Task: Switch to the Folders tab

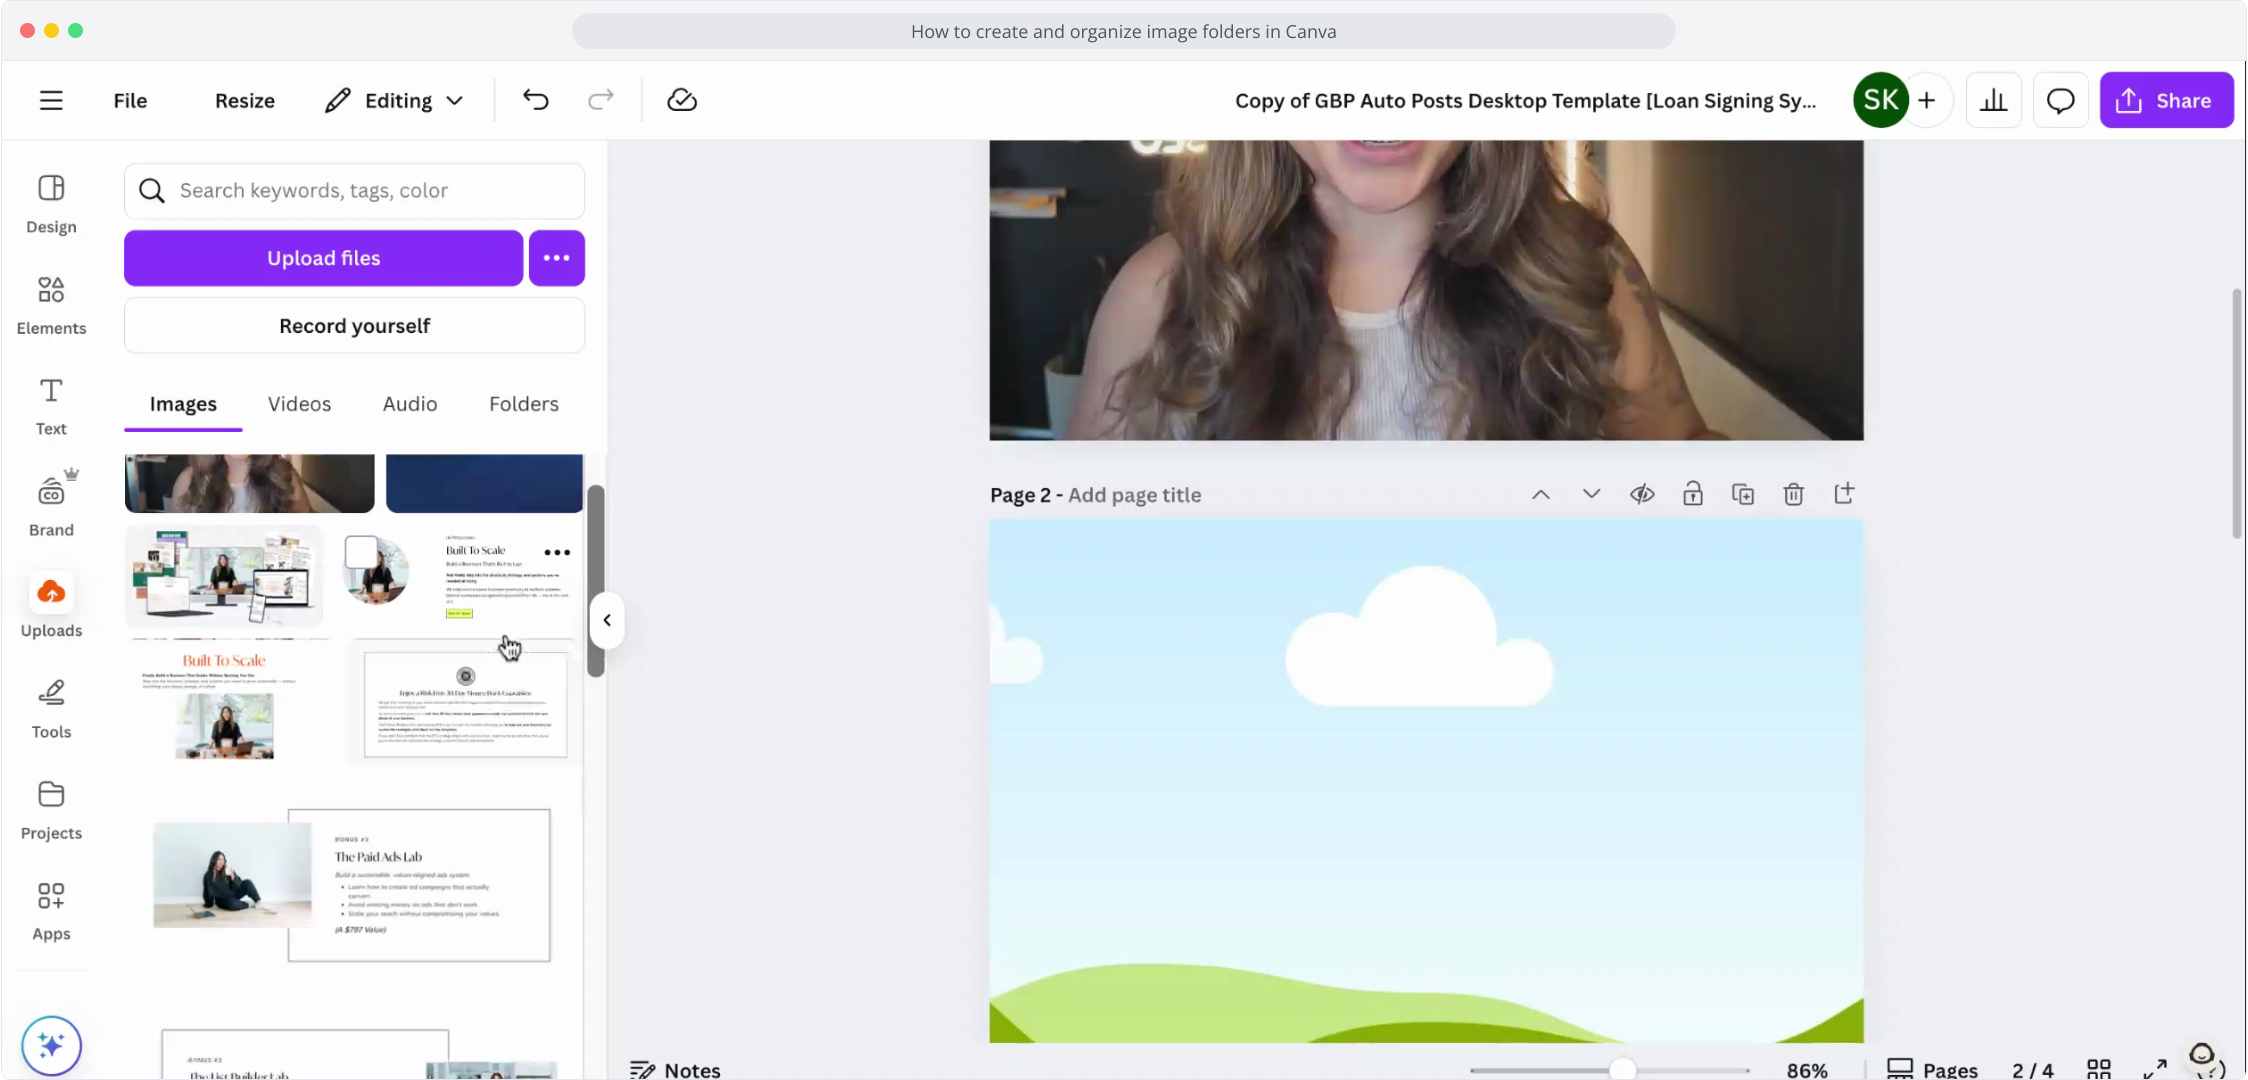Action: (x=524, y=404)
